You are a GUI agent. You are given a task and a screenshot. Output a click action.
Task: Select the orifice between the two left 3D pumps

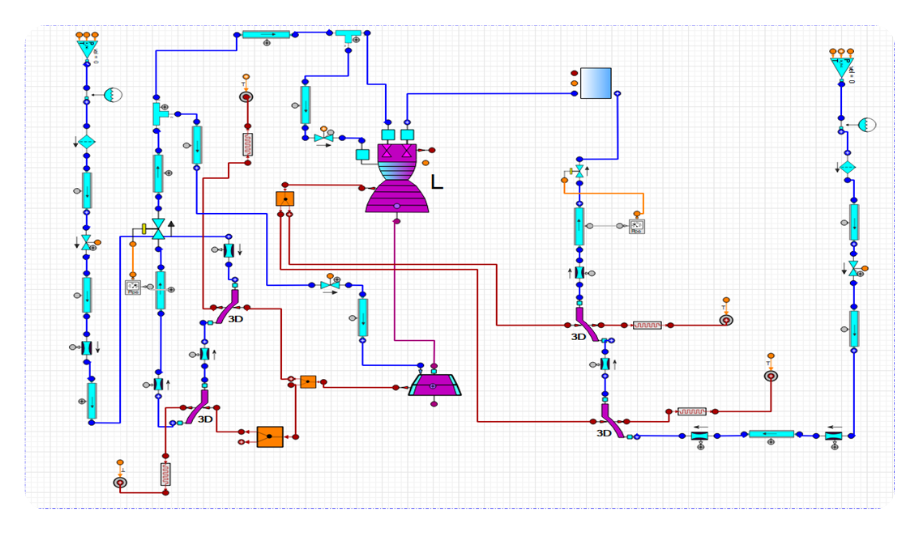(x=205, y=354)
